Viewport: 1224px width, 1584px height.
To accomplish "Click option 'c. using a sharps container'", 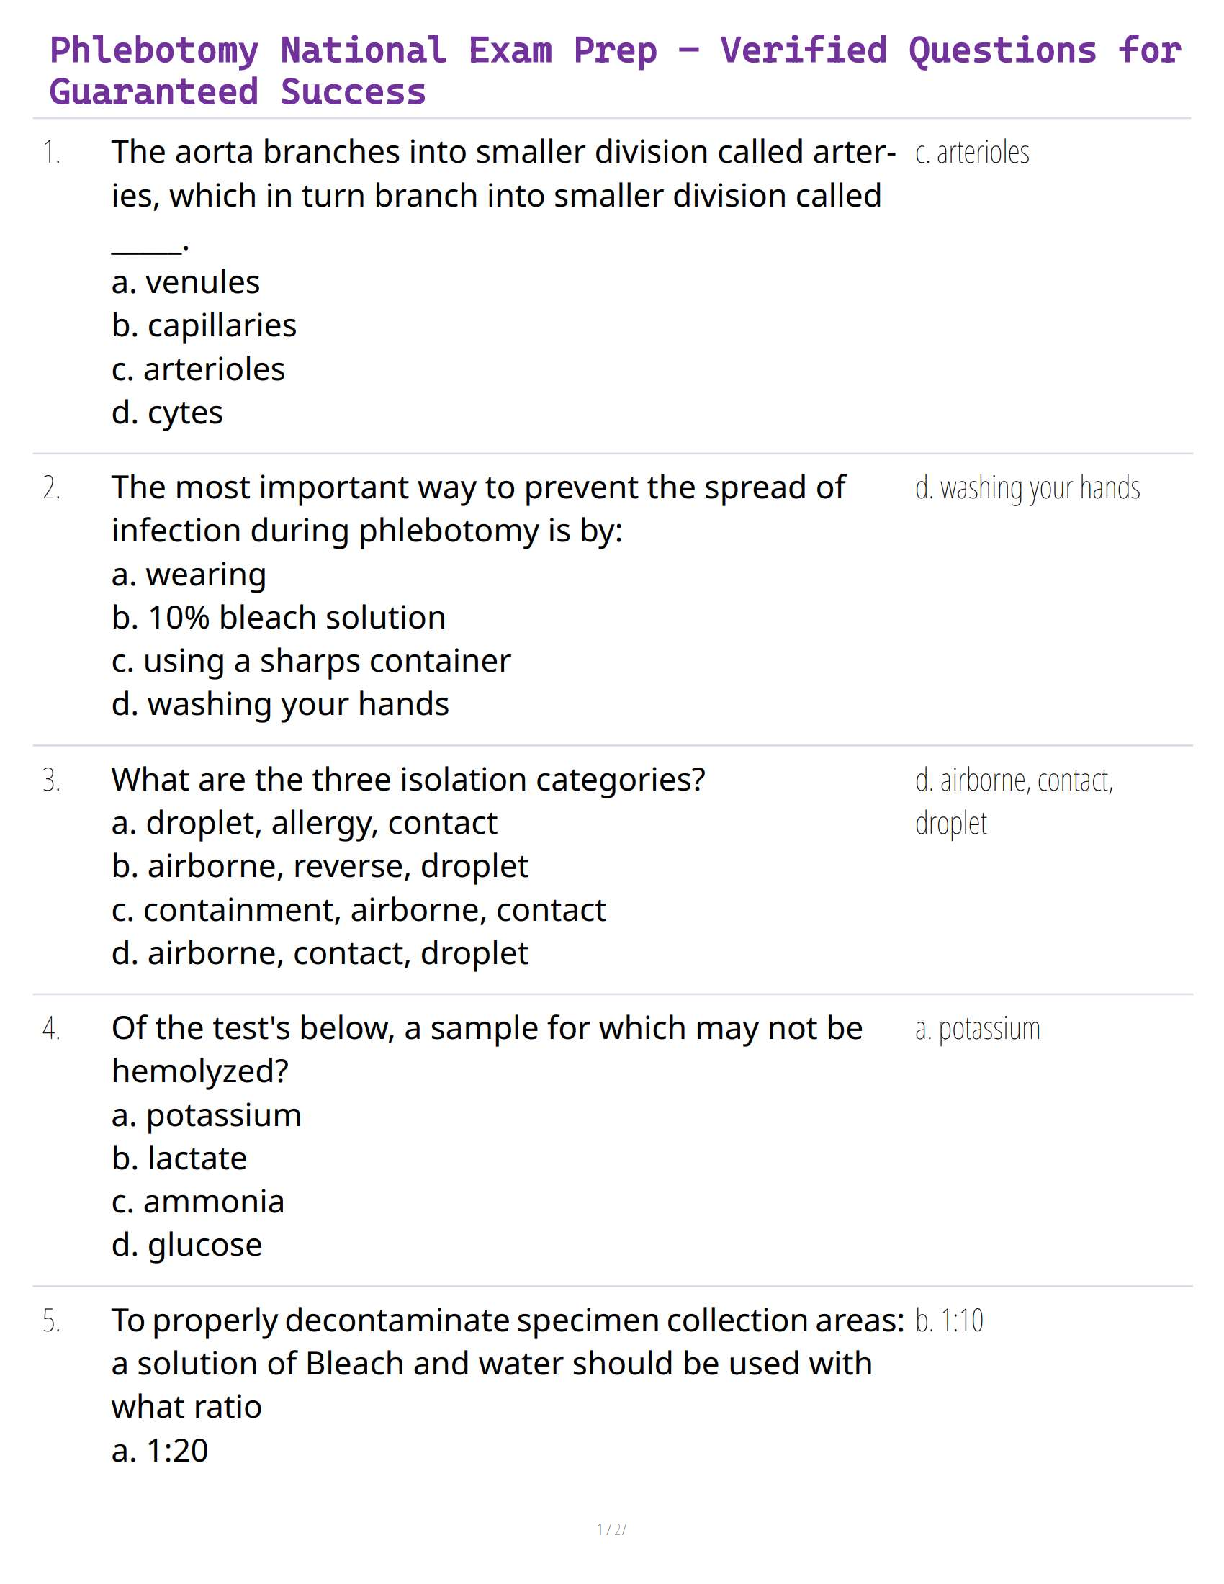I will pyautogui.click(x=311, y=661).
